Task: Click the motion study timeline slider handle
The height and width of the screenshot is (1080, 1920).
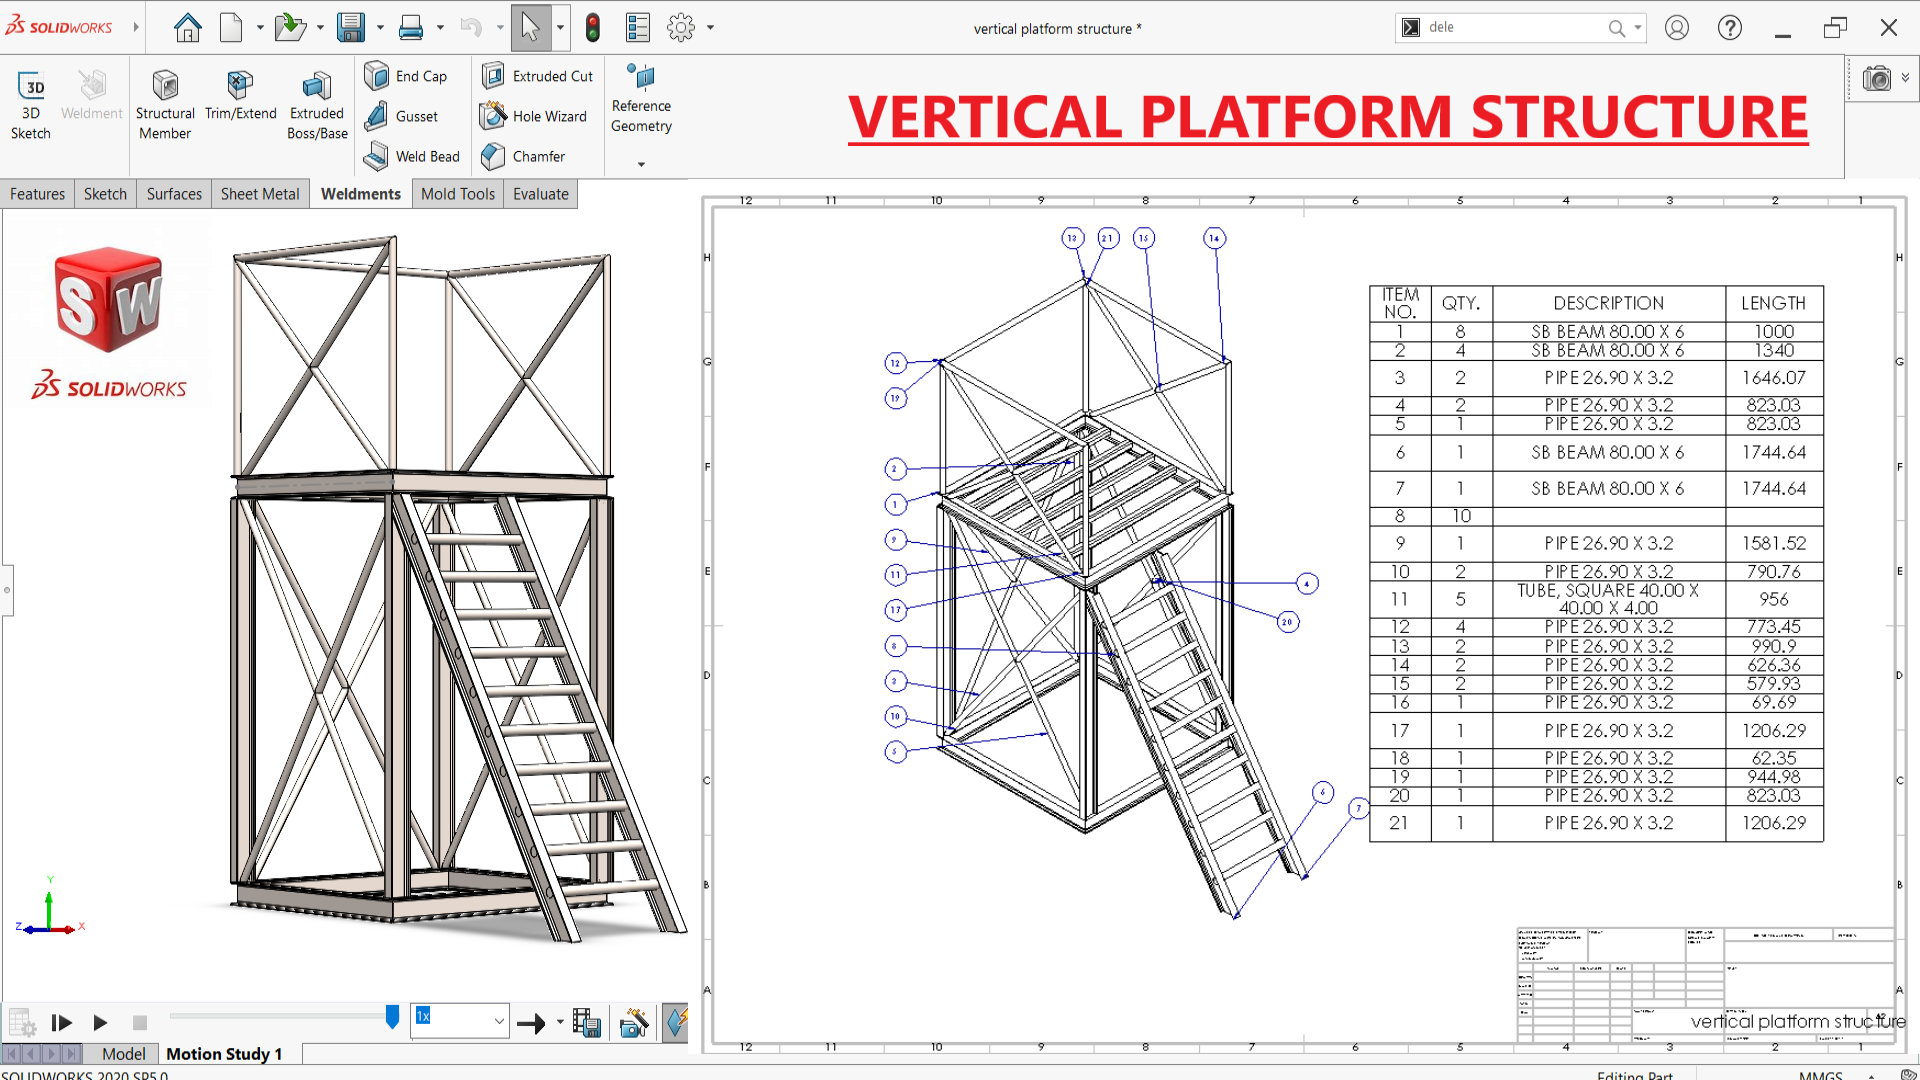Action: 392,1016
